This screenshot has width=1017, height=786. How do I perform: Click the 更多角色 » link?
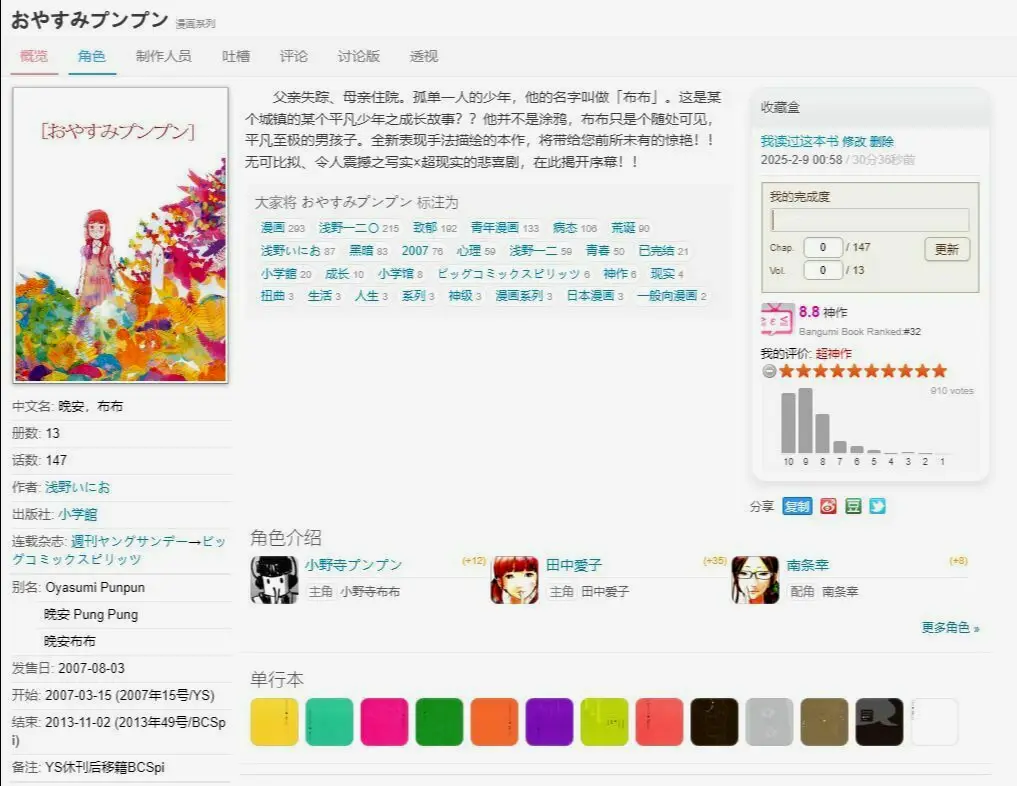(x=950, y=628)
